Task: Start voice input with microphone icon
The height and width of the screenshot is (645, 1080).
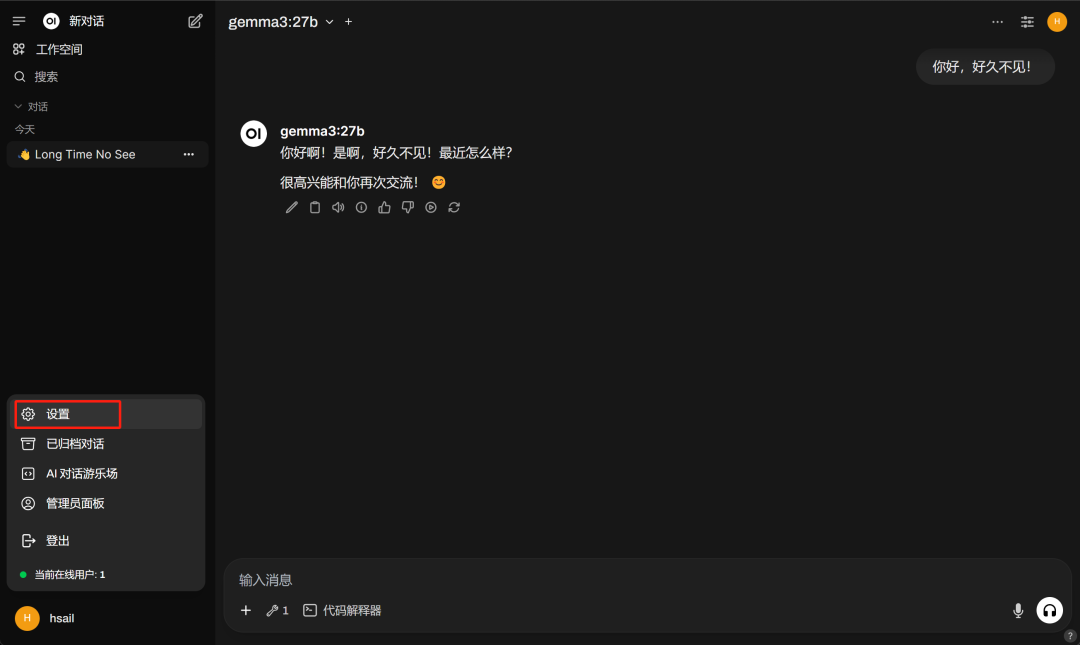Action: 1018,611
